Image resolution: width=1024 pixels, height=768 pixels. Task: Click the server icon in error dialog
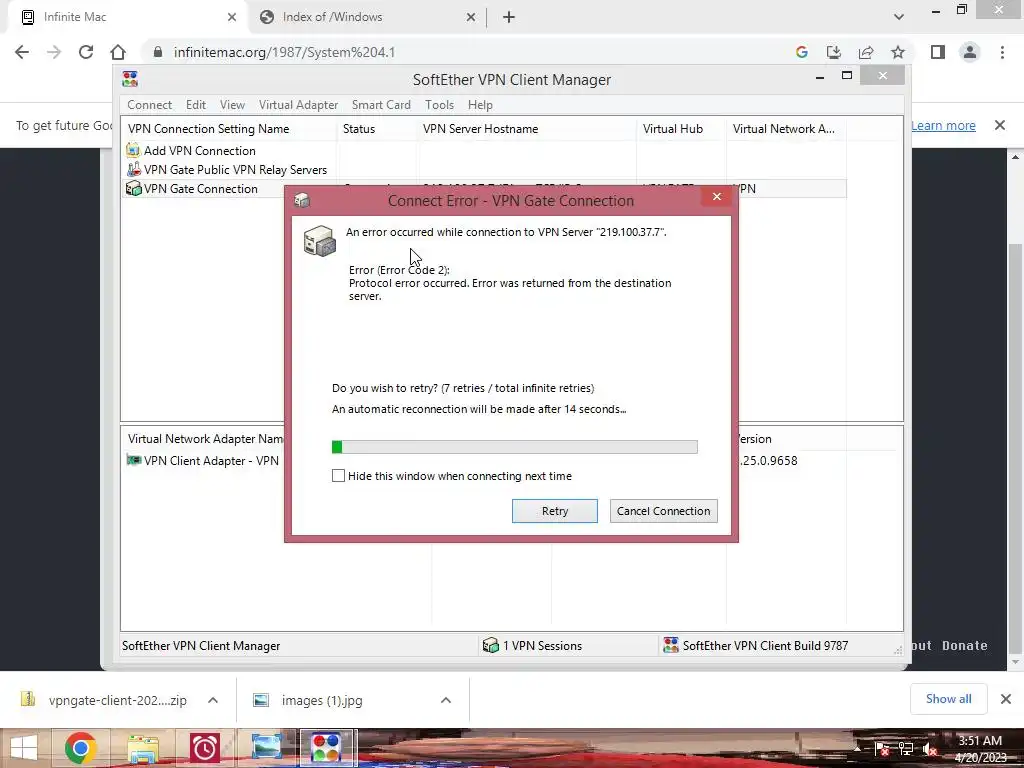pos(320,241)
